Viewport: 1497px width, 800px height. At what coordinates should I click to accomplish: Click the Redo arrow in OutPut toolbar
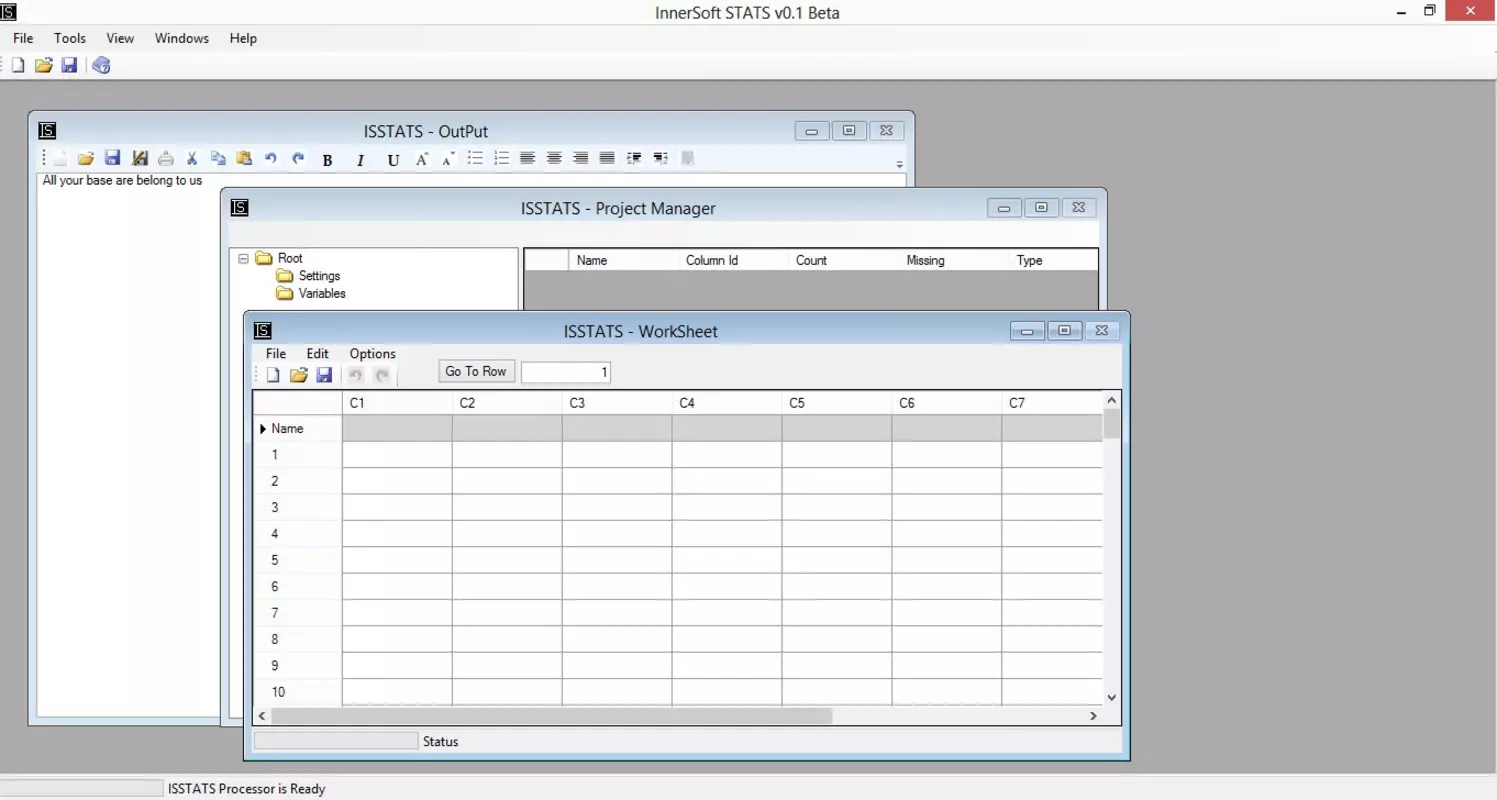(x=298, y=158)
